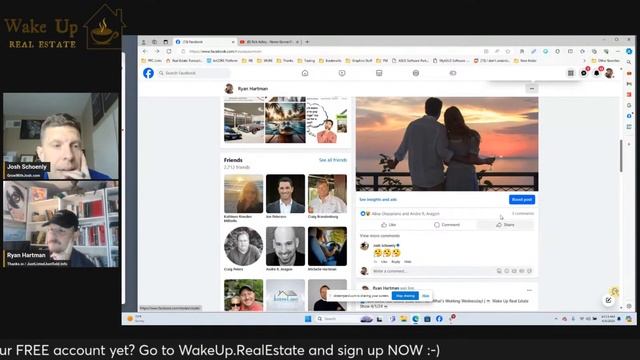Click into the Search Facebook field

[x=194, y=73]
